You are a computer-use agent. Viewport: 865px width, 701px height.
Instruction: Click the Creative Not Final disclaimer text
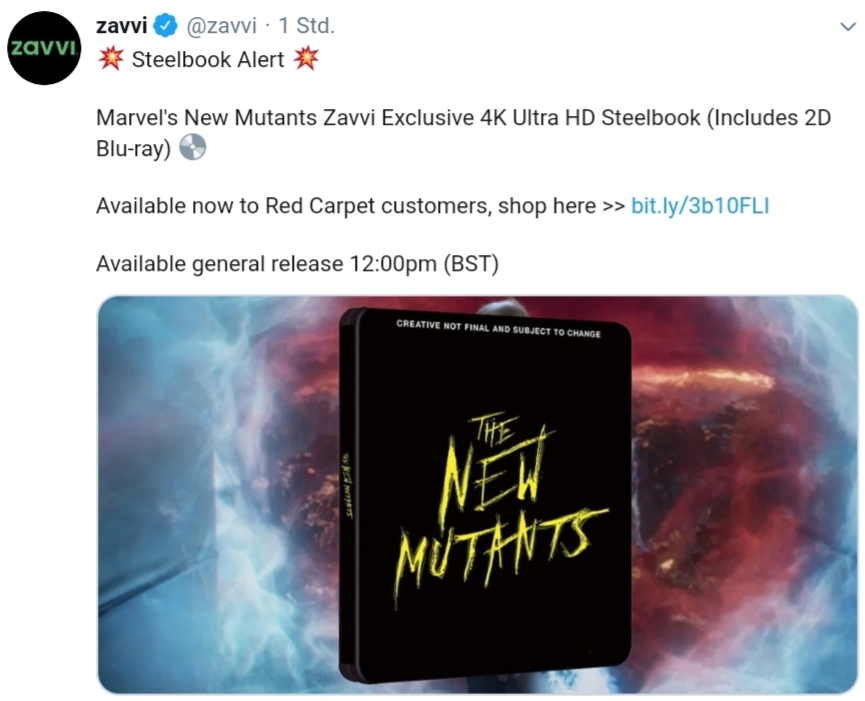[498, 328]
